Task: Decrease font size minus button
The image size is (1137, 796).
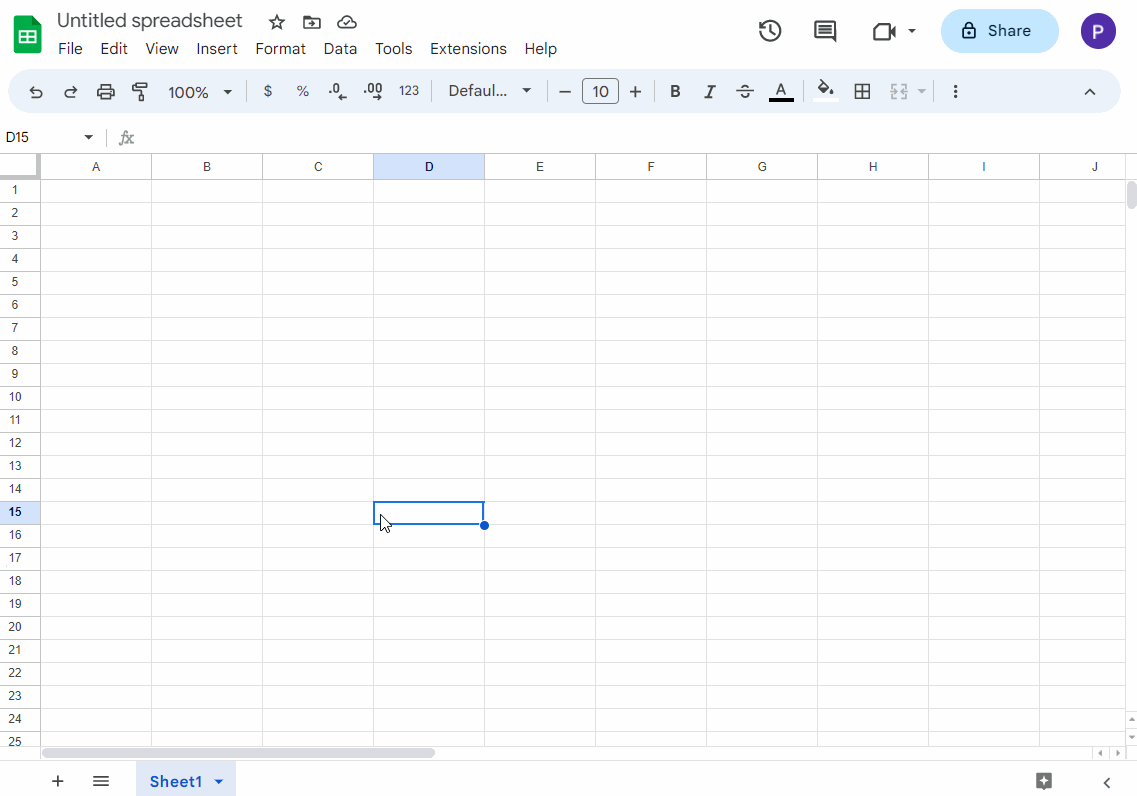Action: (565, 91)
